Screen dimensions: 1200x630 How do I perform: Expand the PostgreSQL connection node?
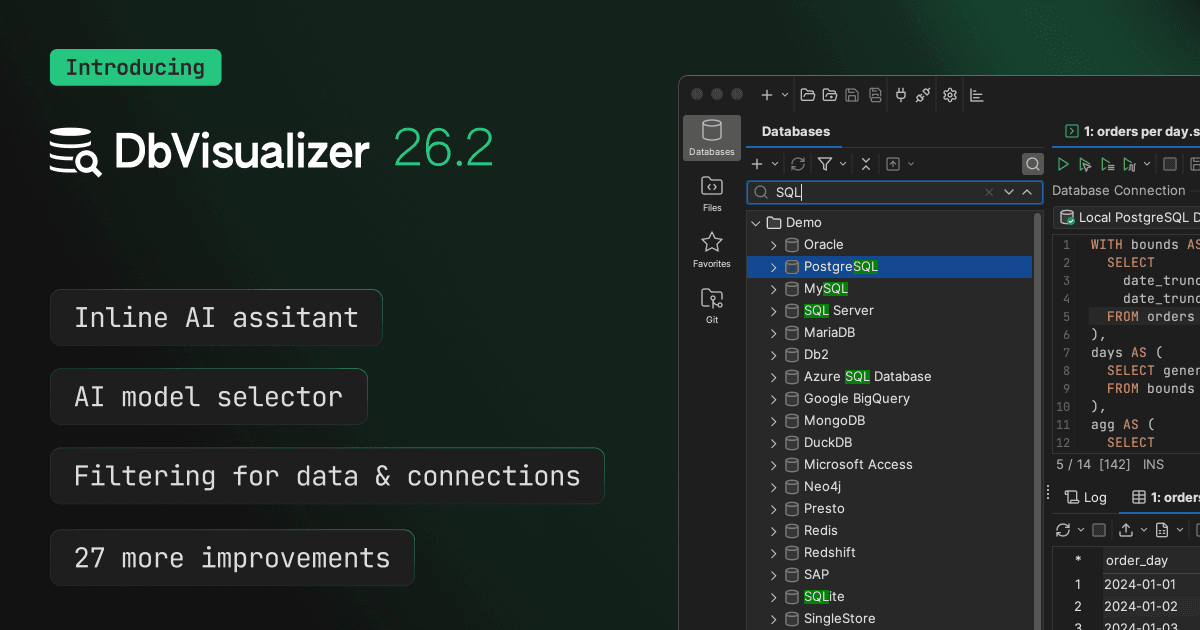coord(773,266)
